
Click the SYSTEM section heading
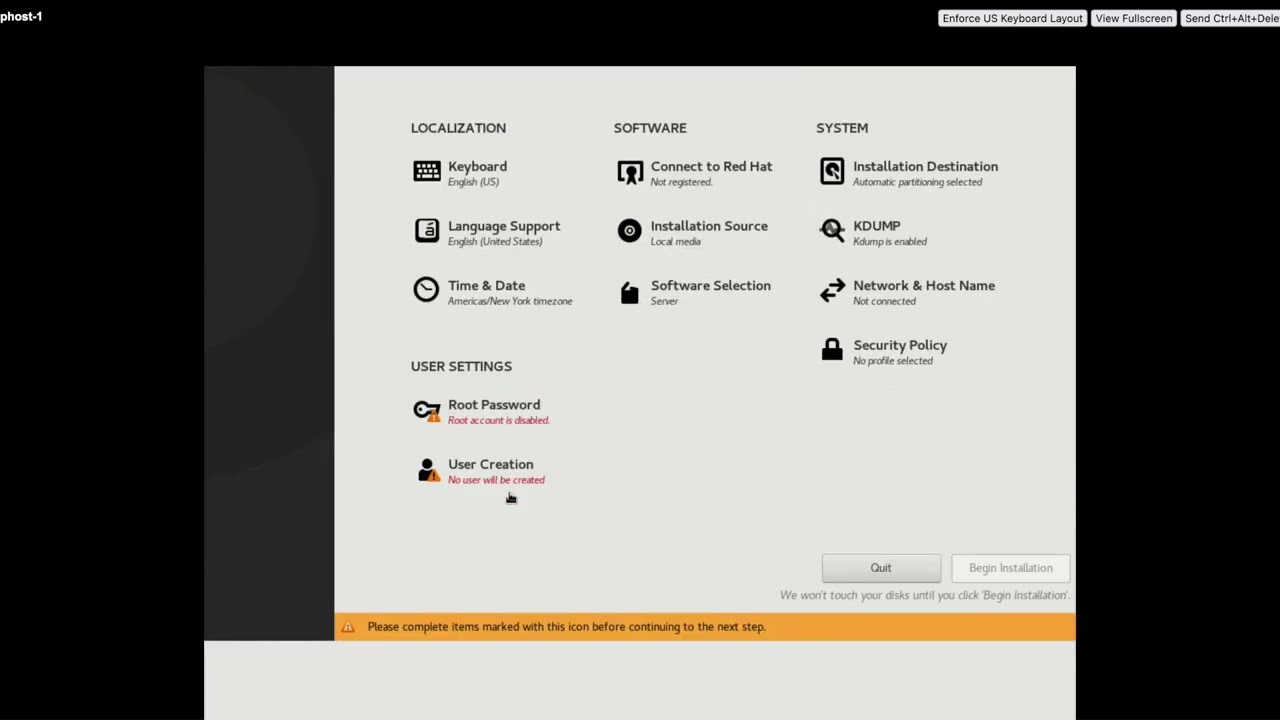coord(842,128)
